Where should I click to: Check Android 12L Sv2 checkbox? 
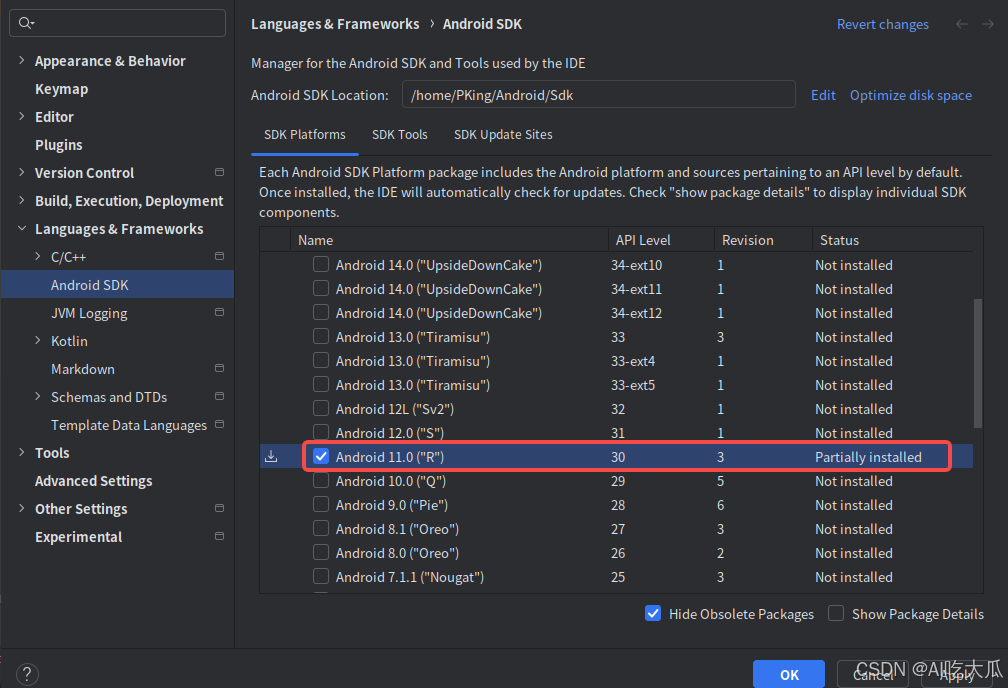tap(321, 408)
